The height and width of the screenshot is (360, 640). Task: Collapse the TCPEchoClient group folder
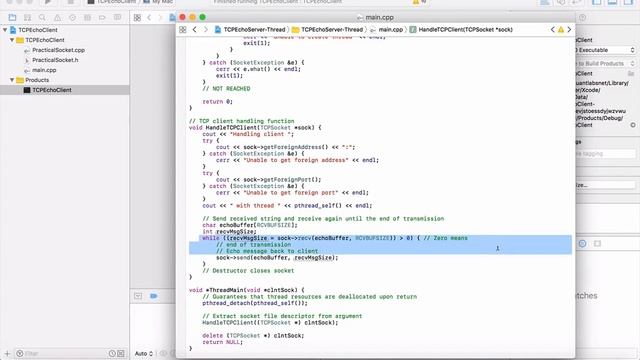pos(12,40)
